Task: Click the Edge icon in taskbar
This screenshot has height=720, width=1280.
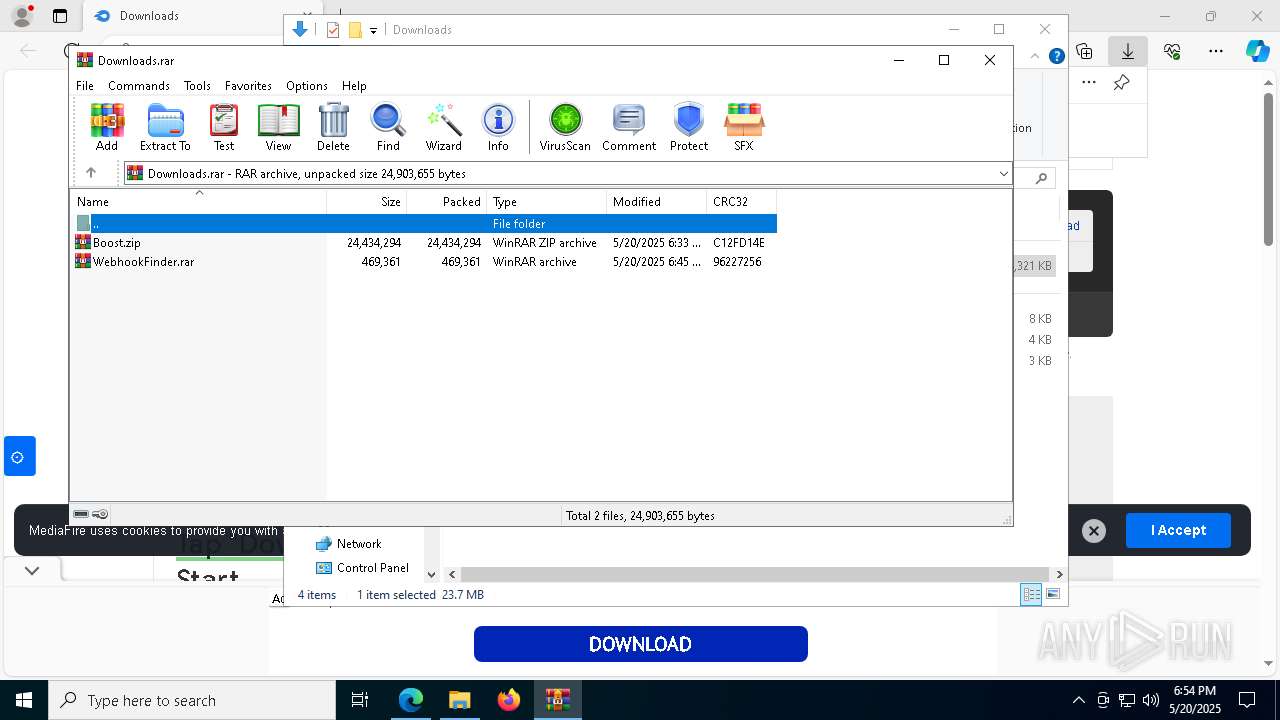Action: coord(411,700)
